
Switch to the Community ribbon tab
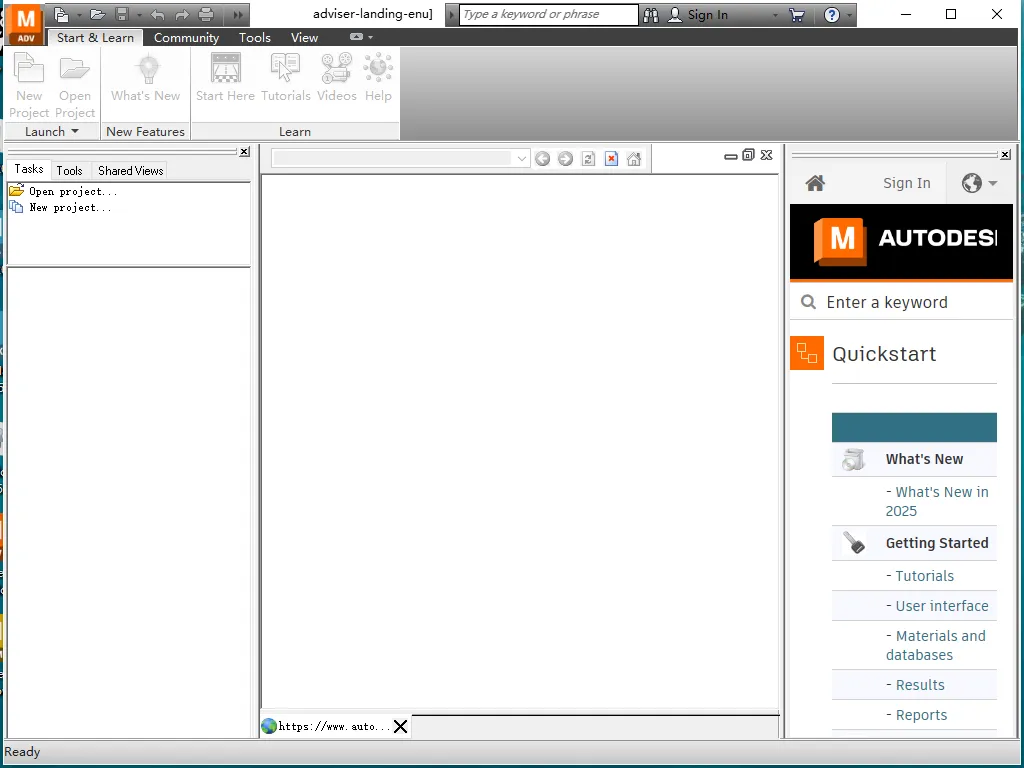[186, 38]
